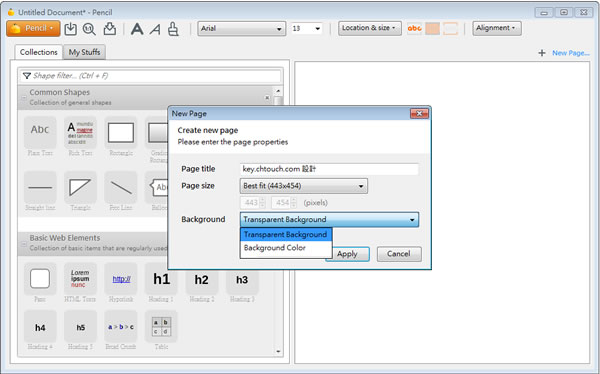The height and width of the screenshot is (374, 600).
Task: Close the Common Shapes collection with x
Action: click(267, 98)
